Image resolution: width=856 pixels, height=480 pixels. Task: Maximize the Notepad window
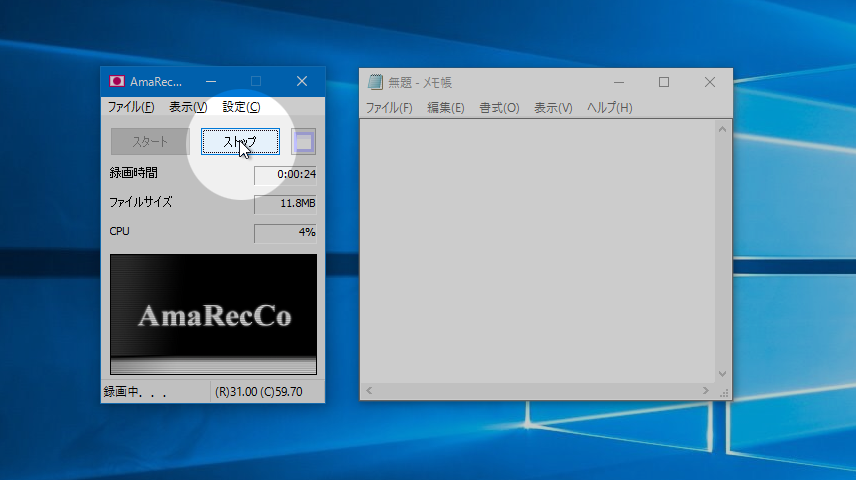(664, 82)
